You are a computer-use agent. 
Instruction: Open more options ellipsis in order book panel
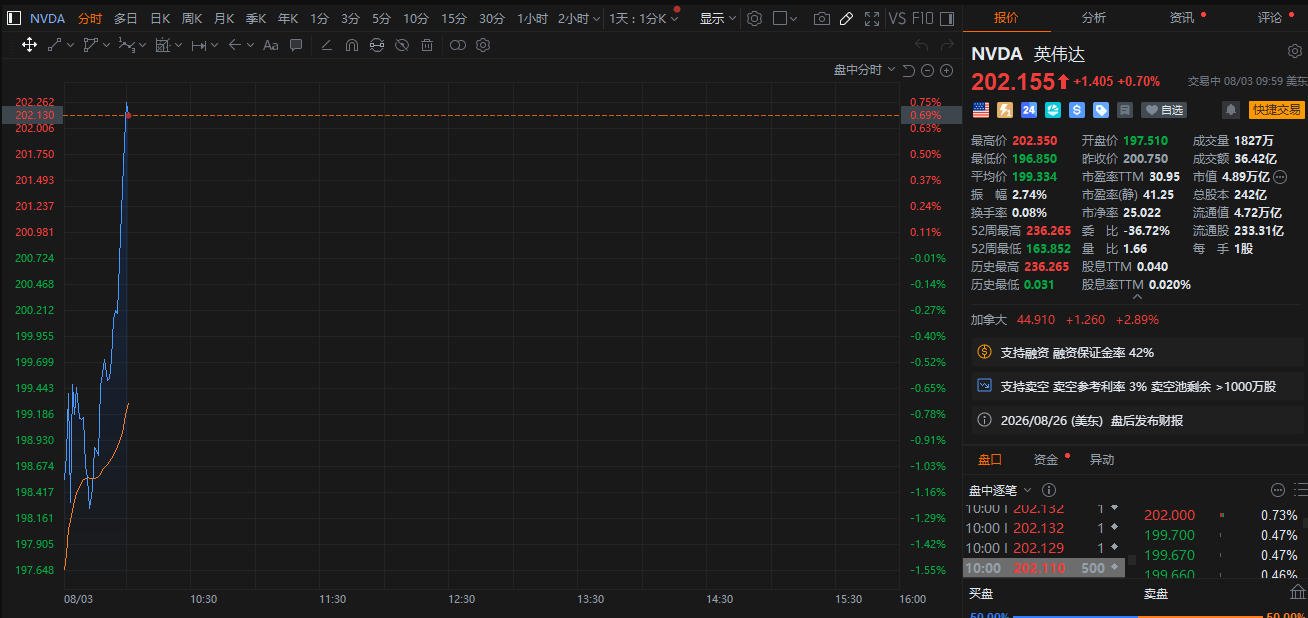(x=1277, y=490)
